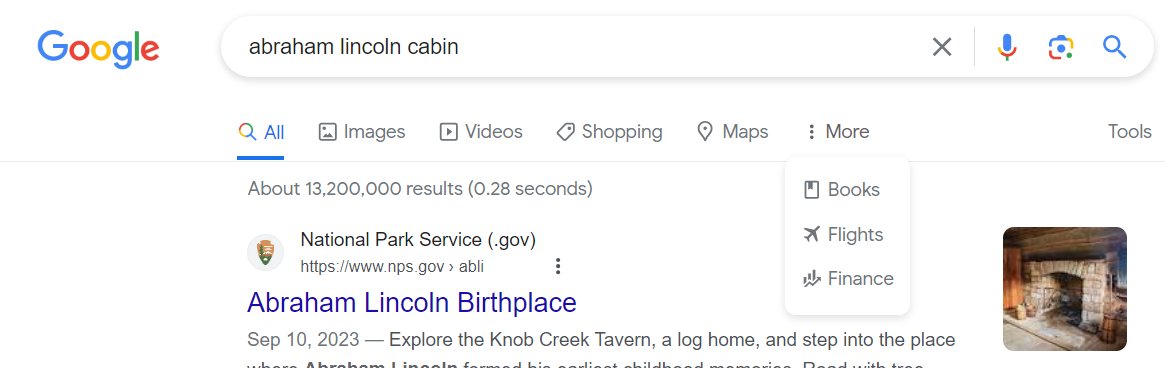
Task: Click the Google logo
Action: click(x=98, y=48)
